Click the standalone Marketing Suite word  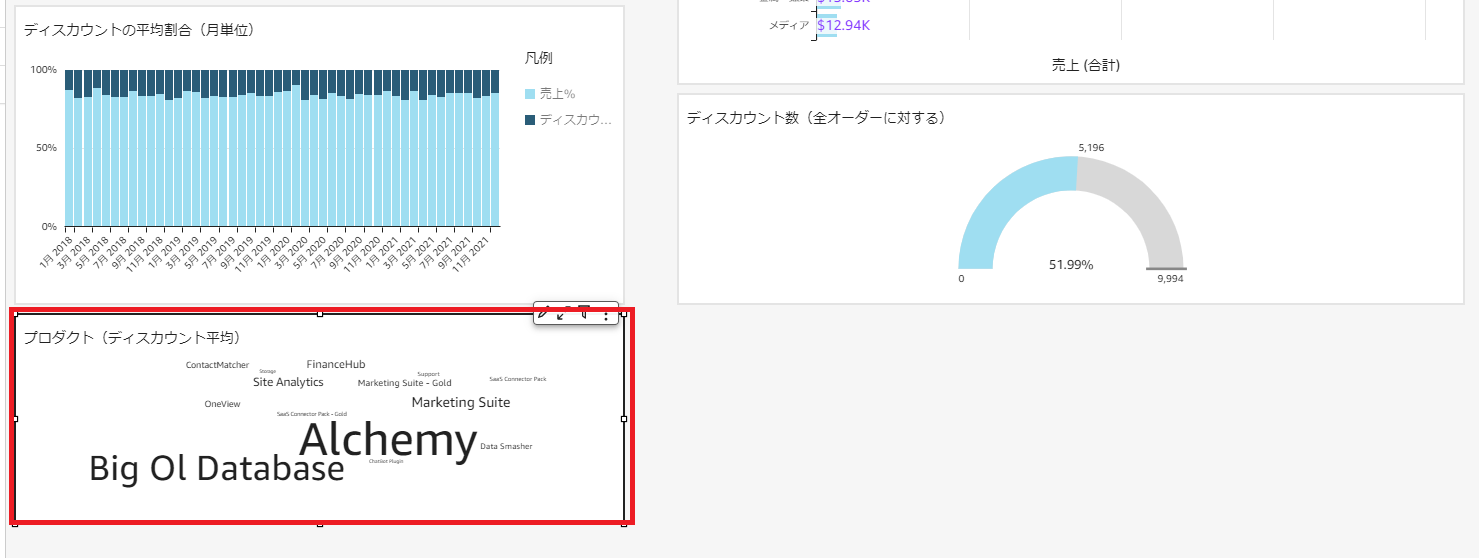tap(461, 402)
